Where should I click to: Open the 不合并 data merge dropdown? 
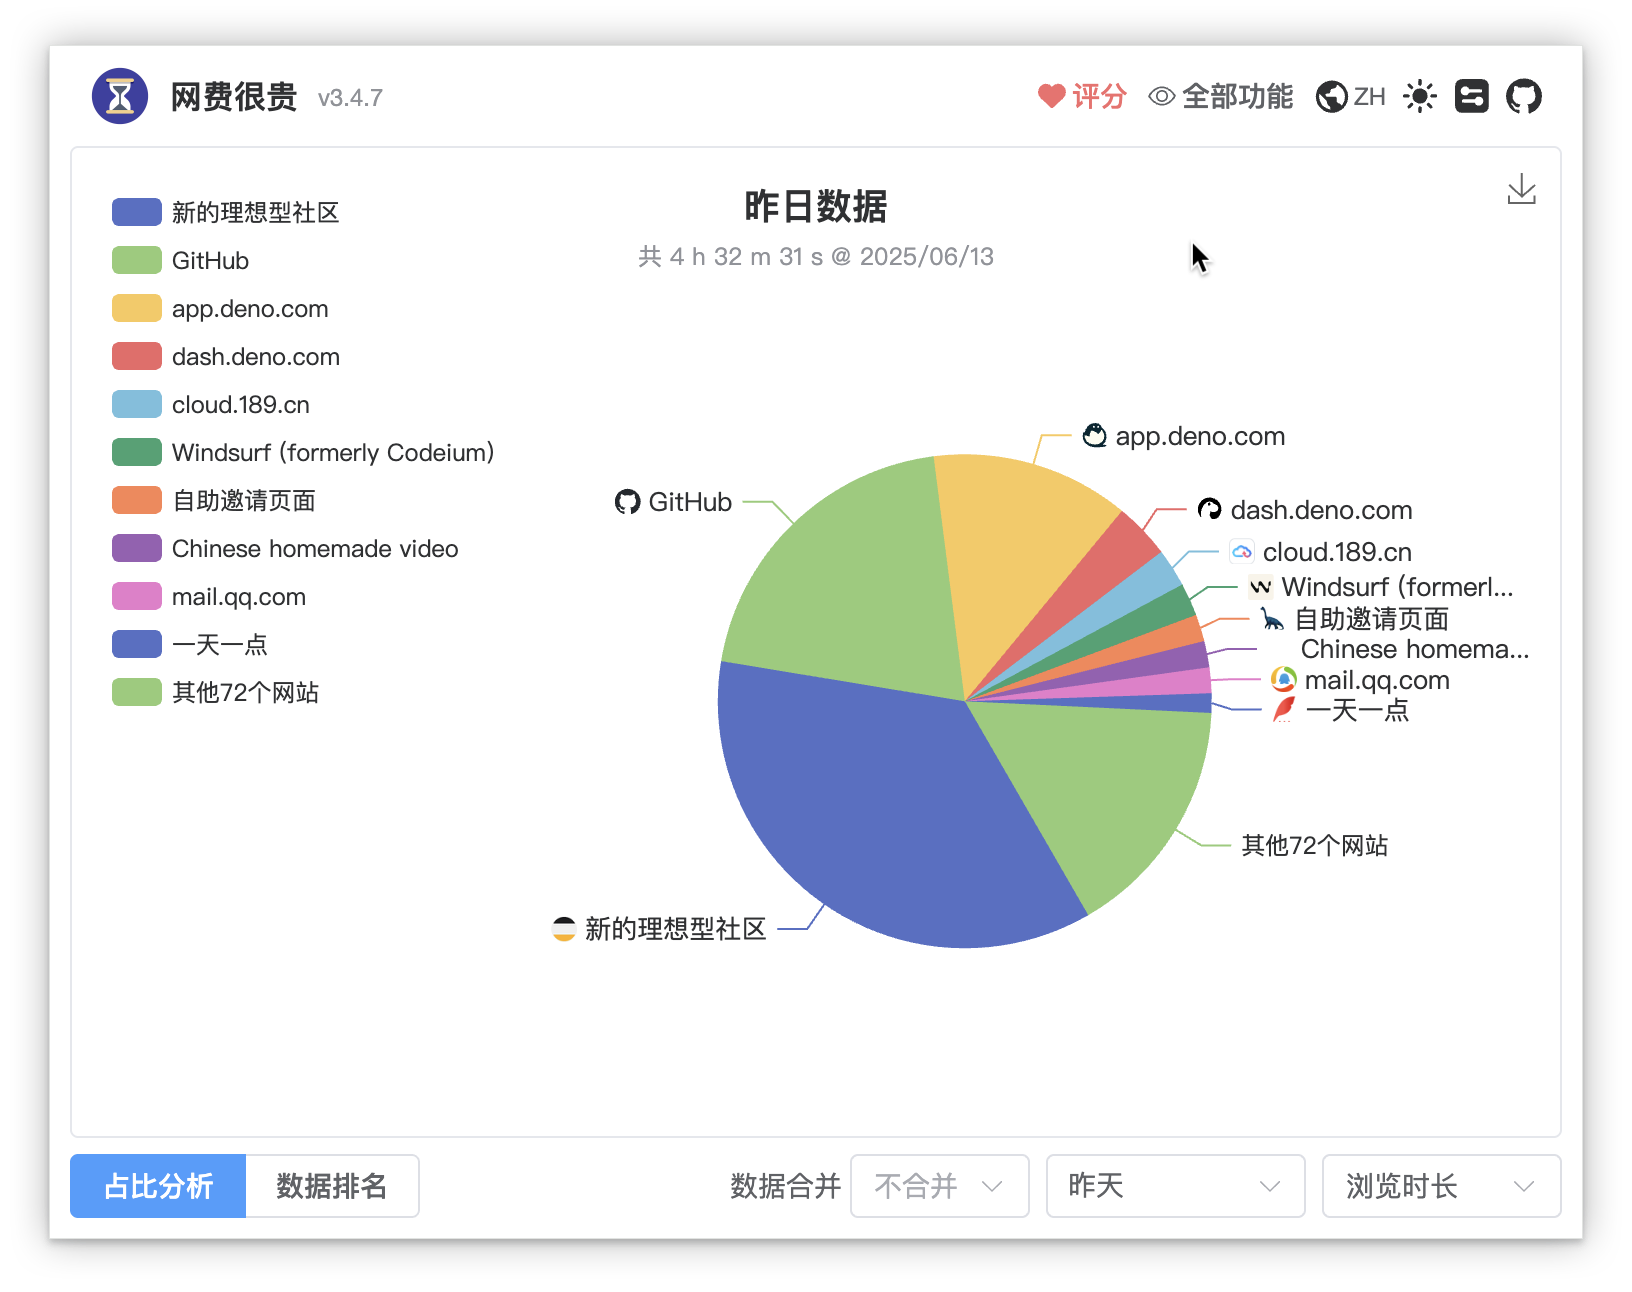click(940, 1186)
